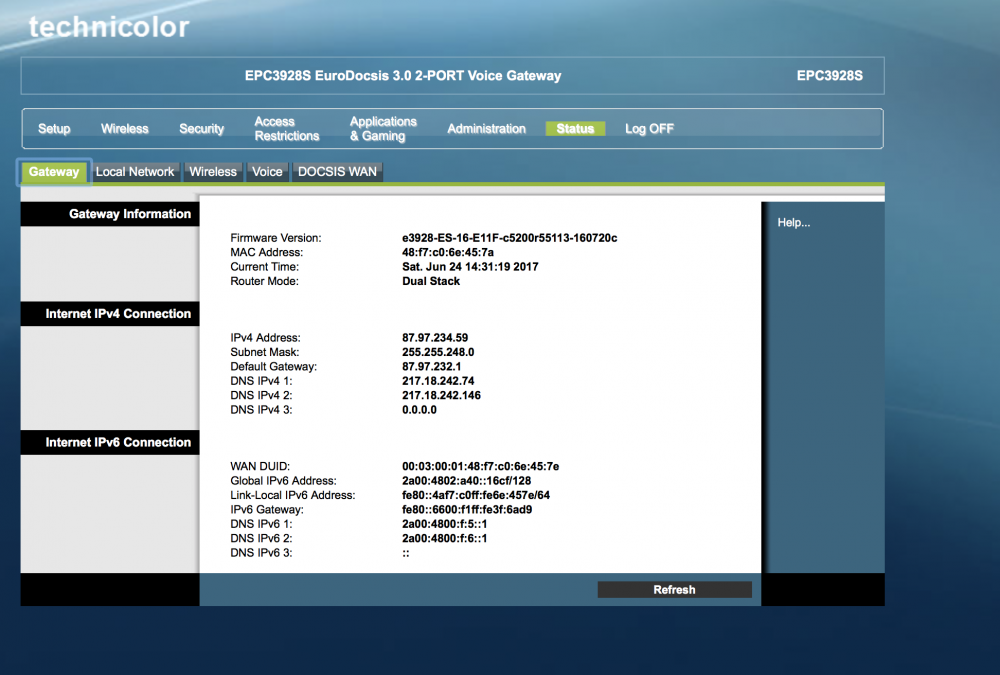Screen dimensions: 1000x675
Task: Click the WAN DUID value
Action: (481, 466)
